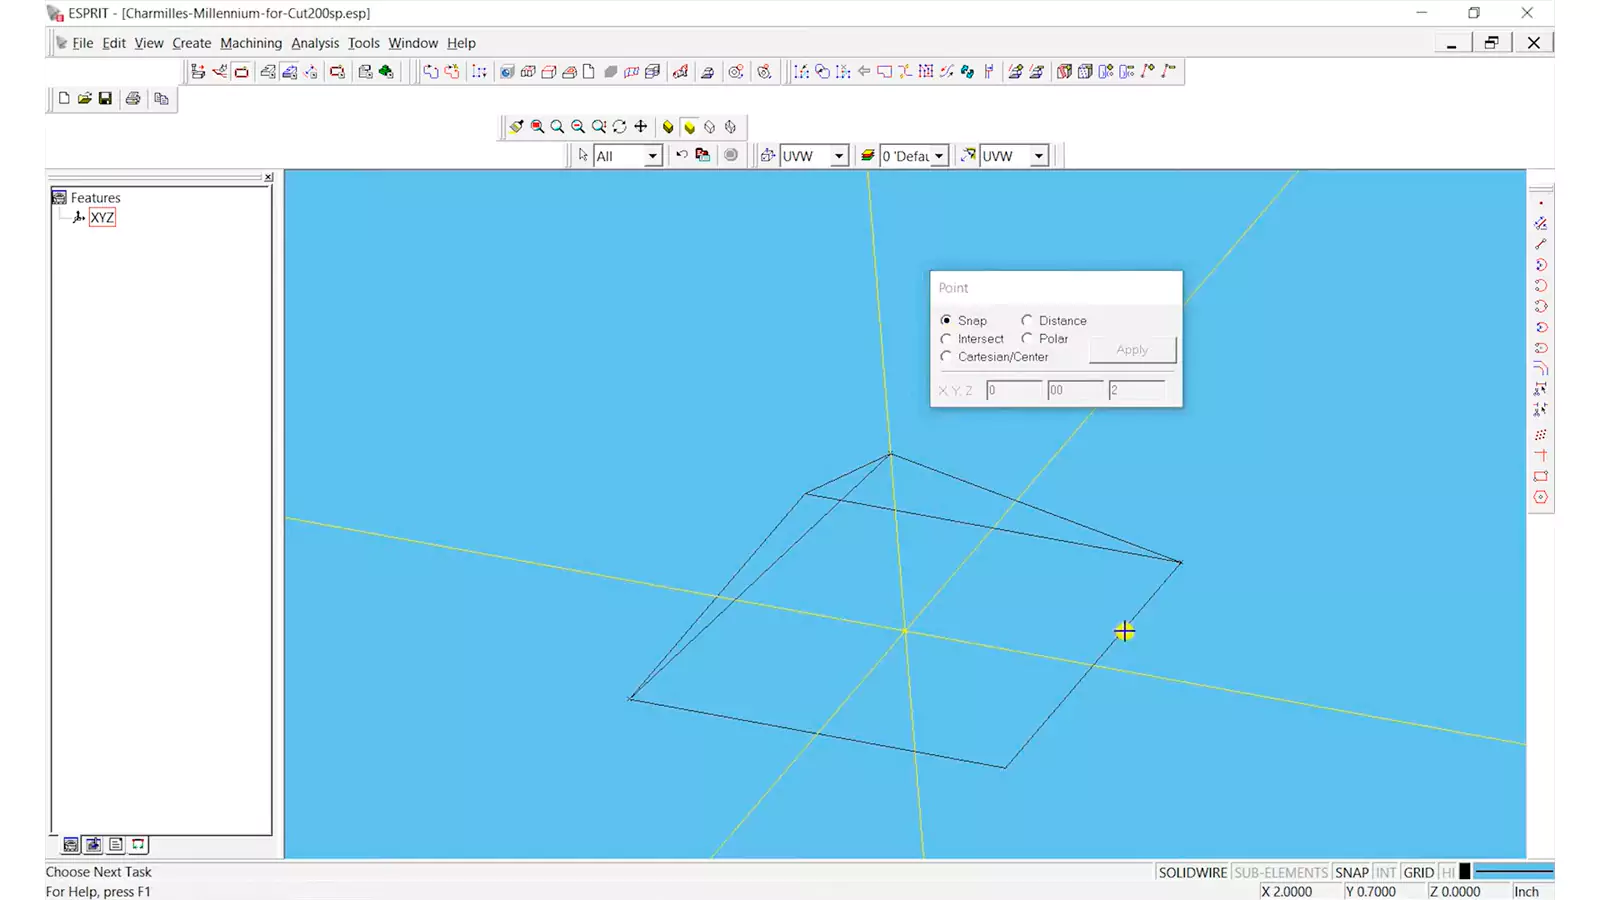Screen dimensions: 1600x900
Task: Open the Tools menu
Action: pos(363,43)
